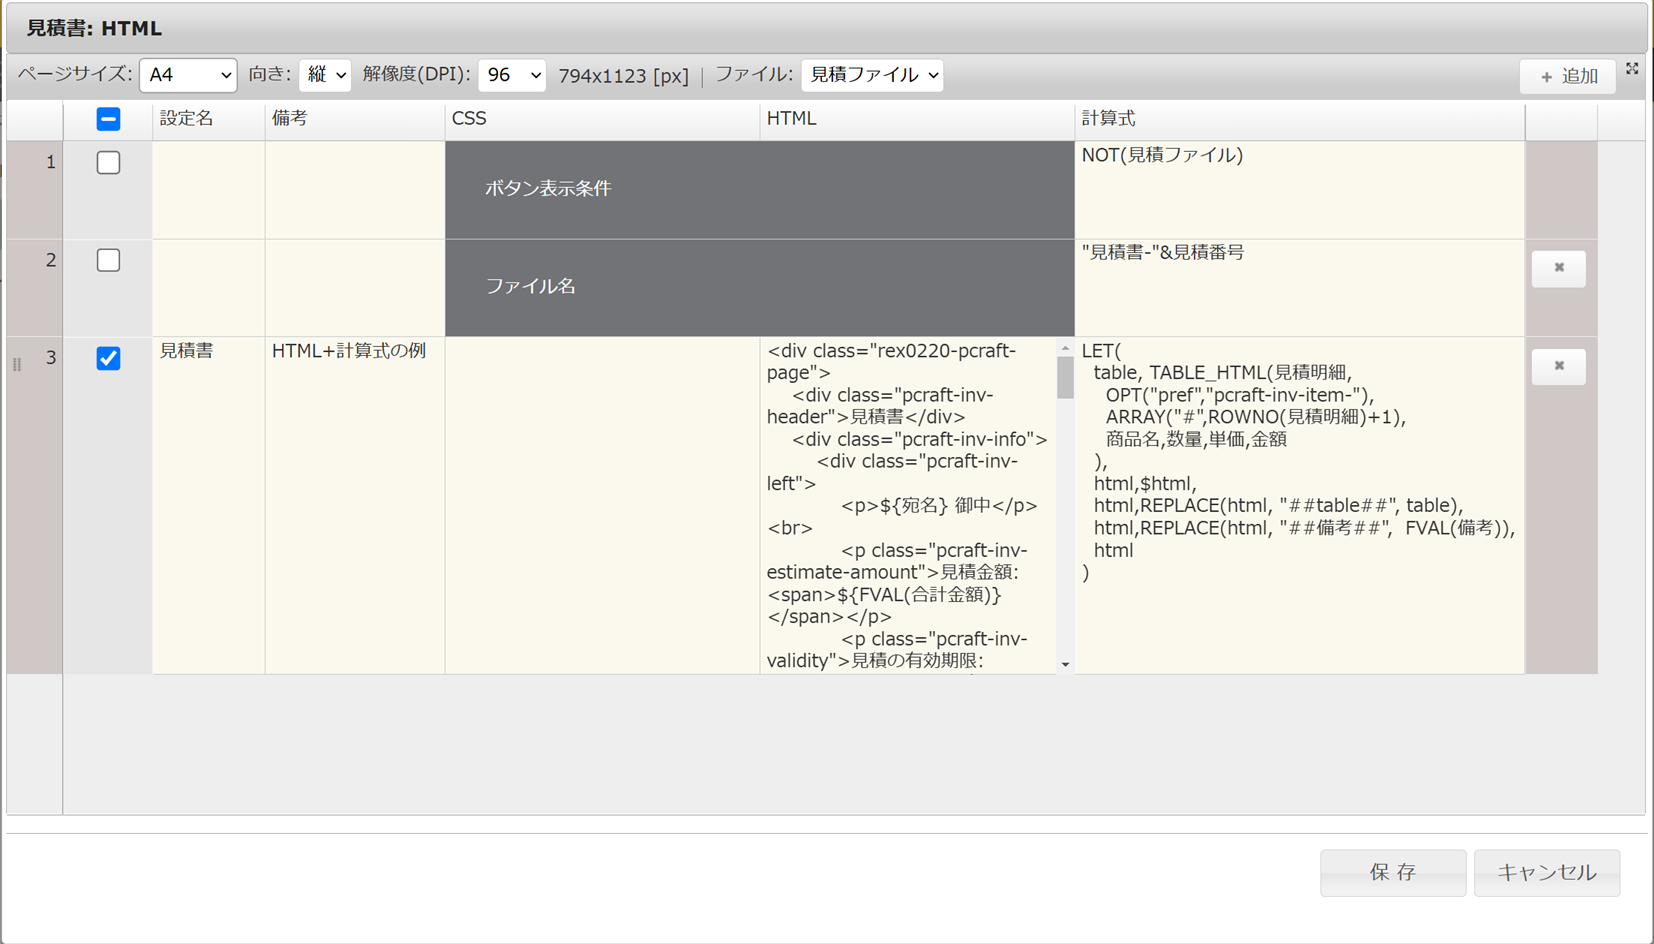
Task: Click the HTML cell scrollbar up arrow
Action: click(1066, 348)
